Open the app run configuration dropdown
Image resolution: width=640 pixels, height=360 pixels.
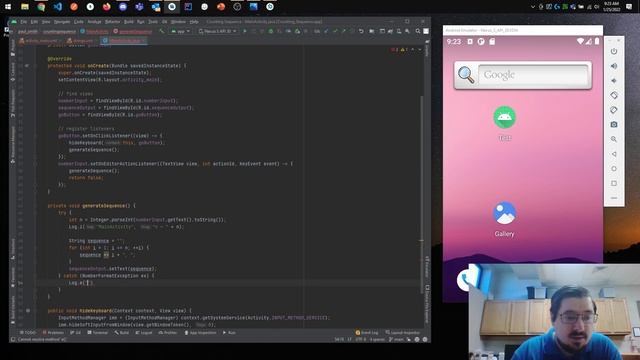tap(180, 31)
